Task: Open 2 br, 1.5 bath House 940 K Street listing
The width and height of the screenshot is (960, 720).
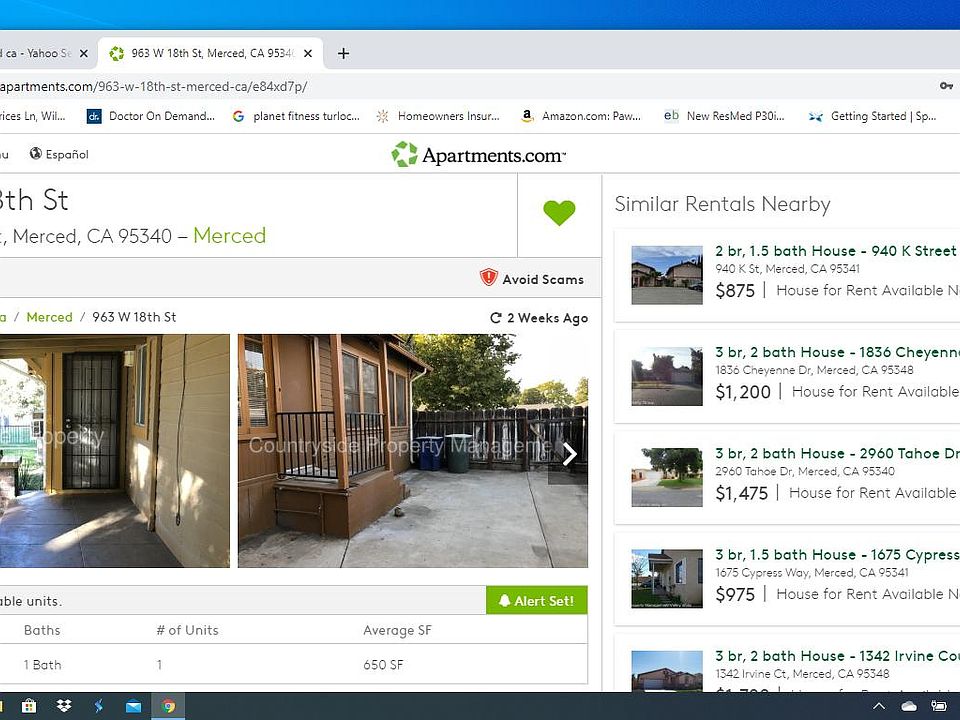Action: click(836, 251)
